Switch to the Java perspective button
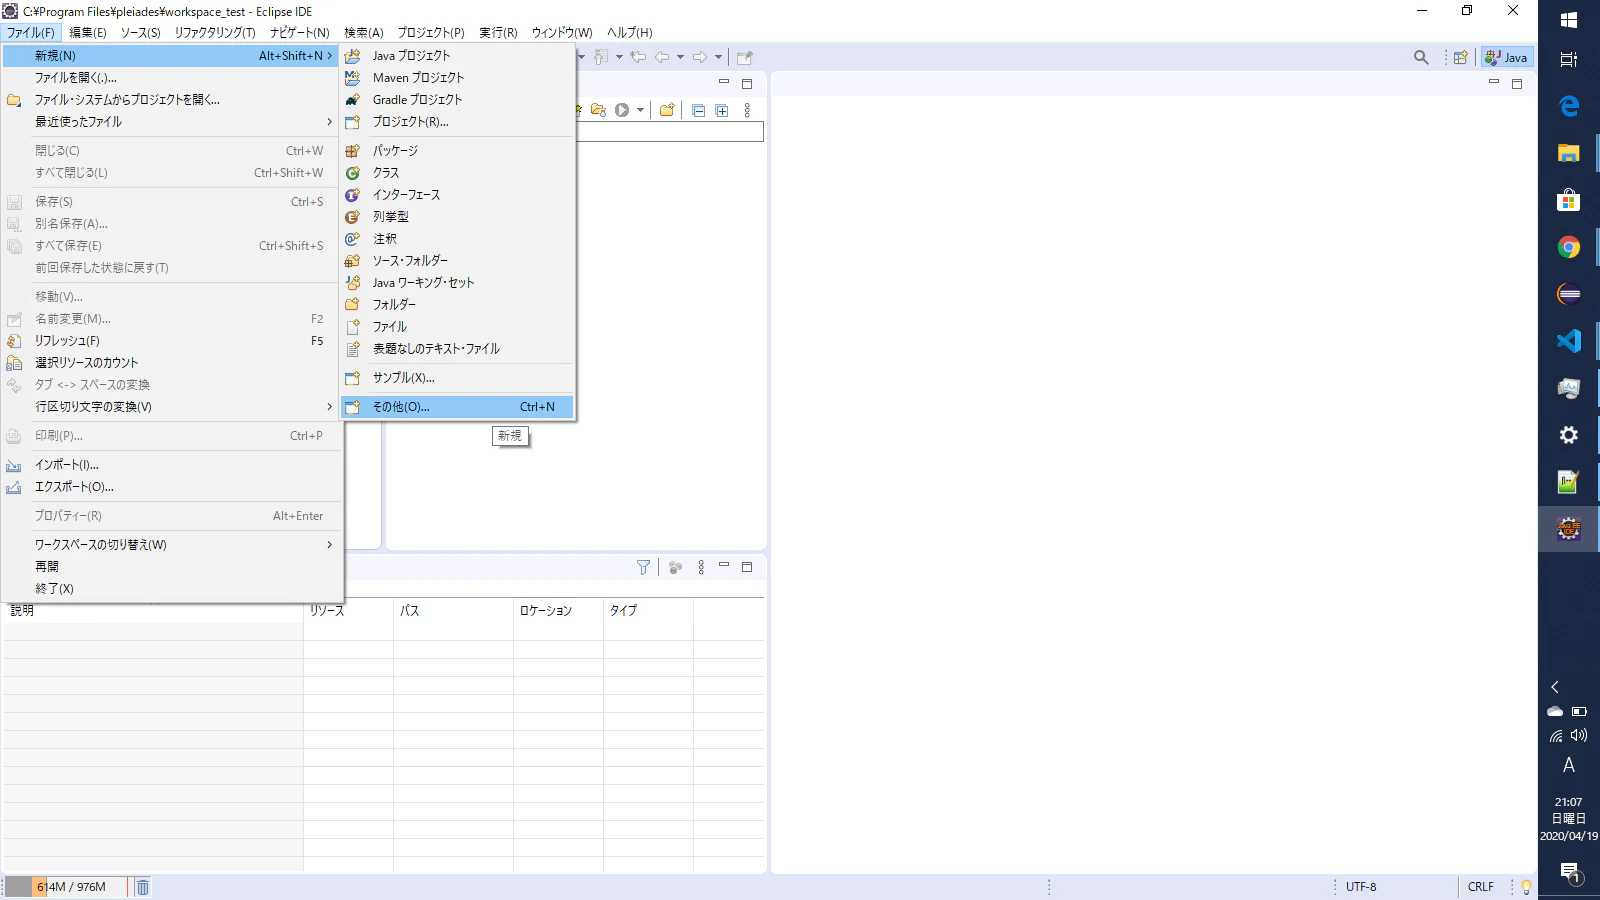The image size is (1600, 900). (1507, 58)
